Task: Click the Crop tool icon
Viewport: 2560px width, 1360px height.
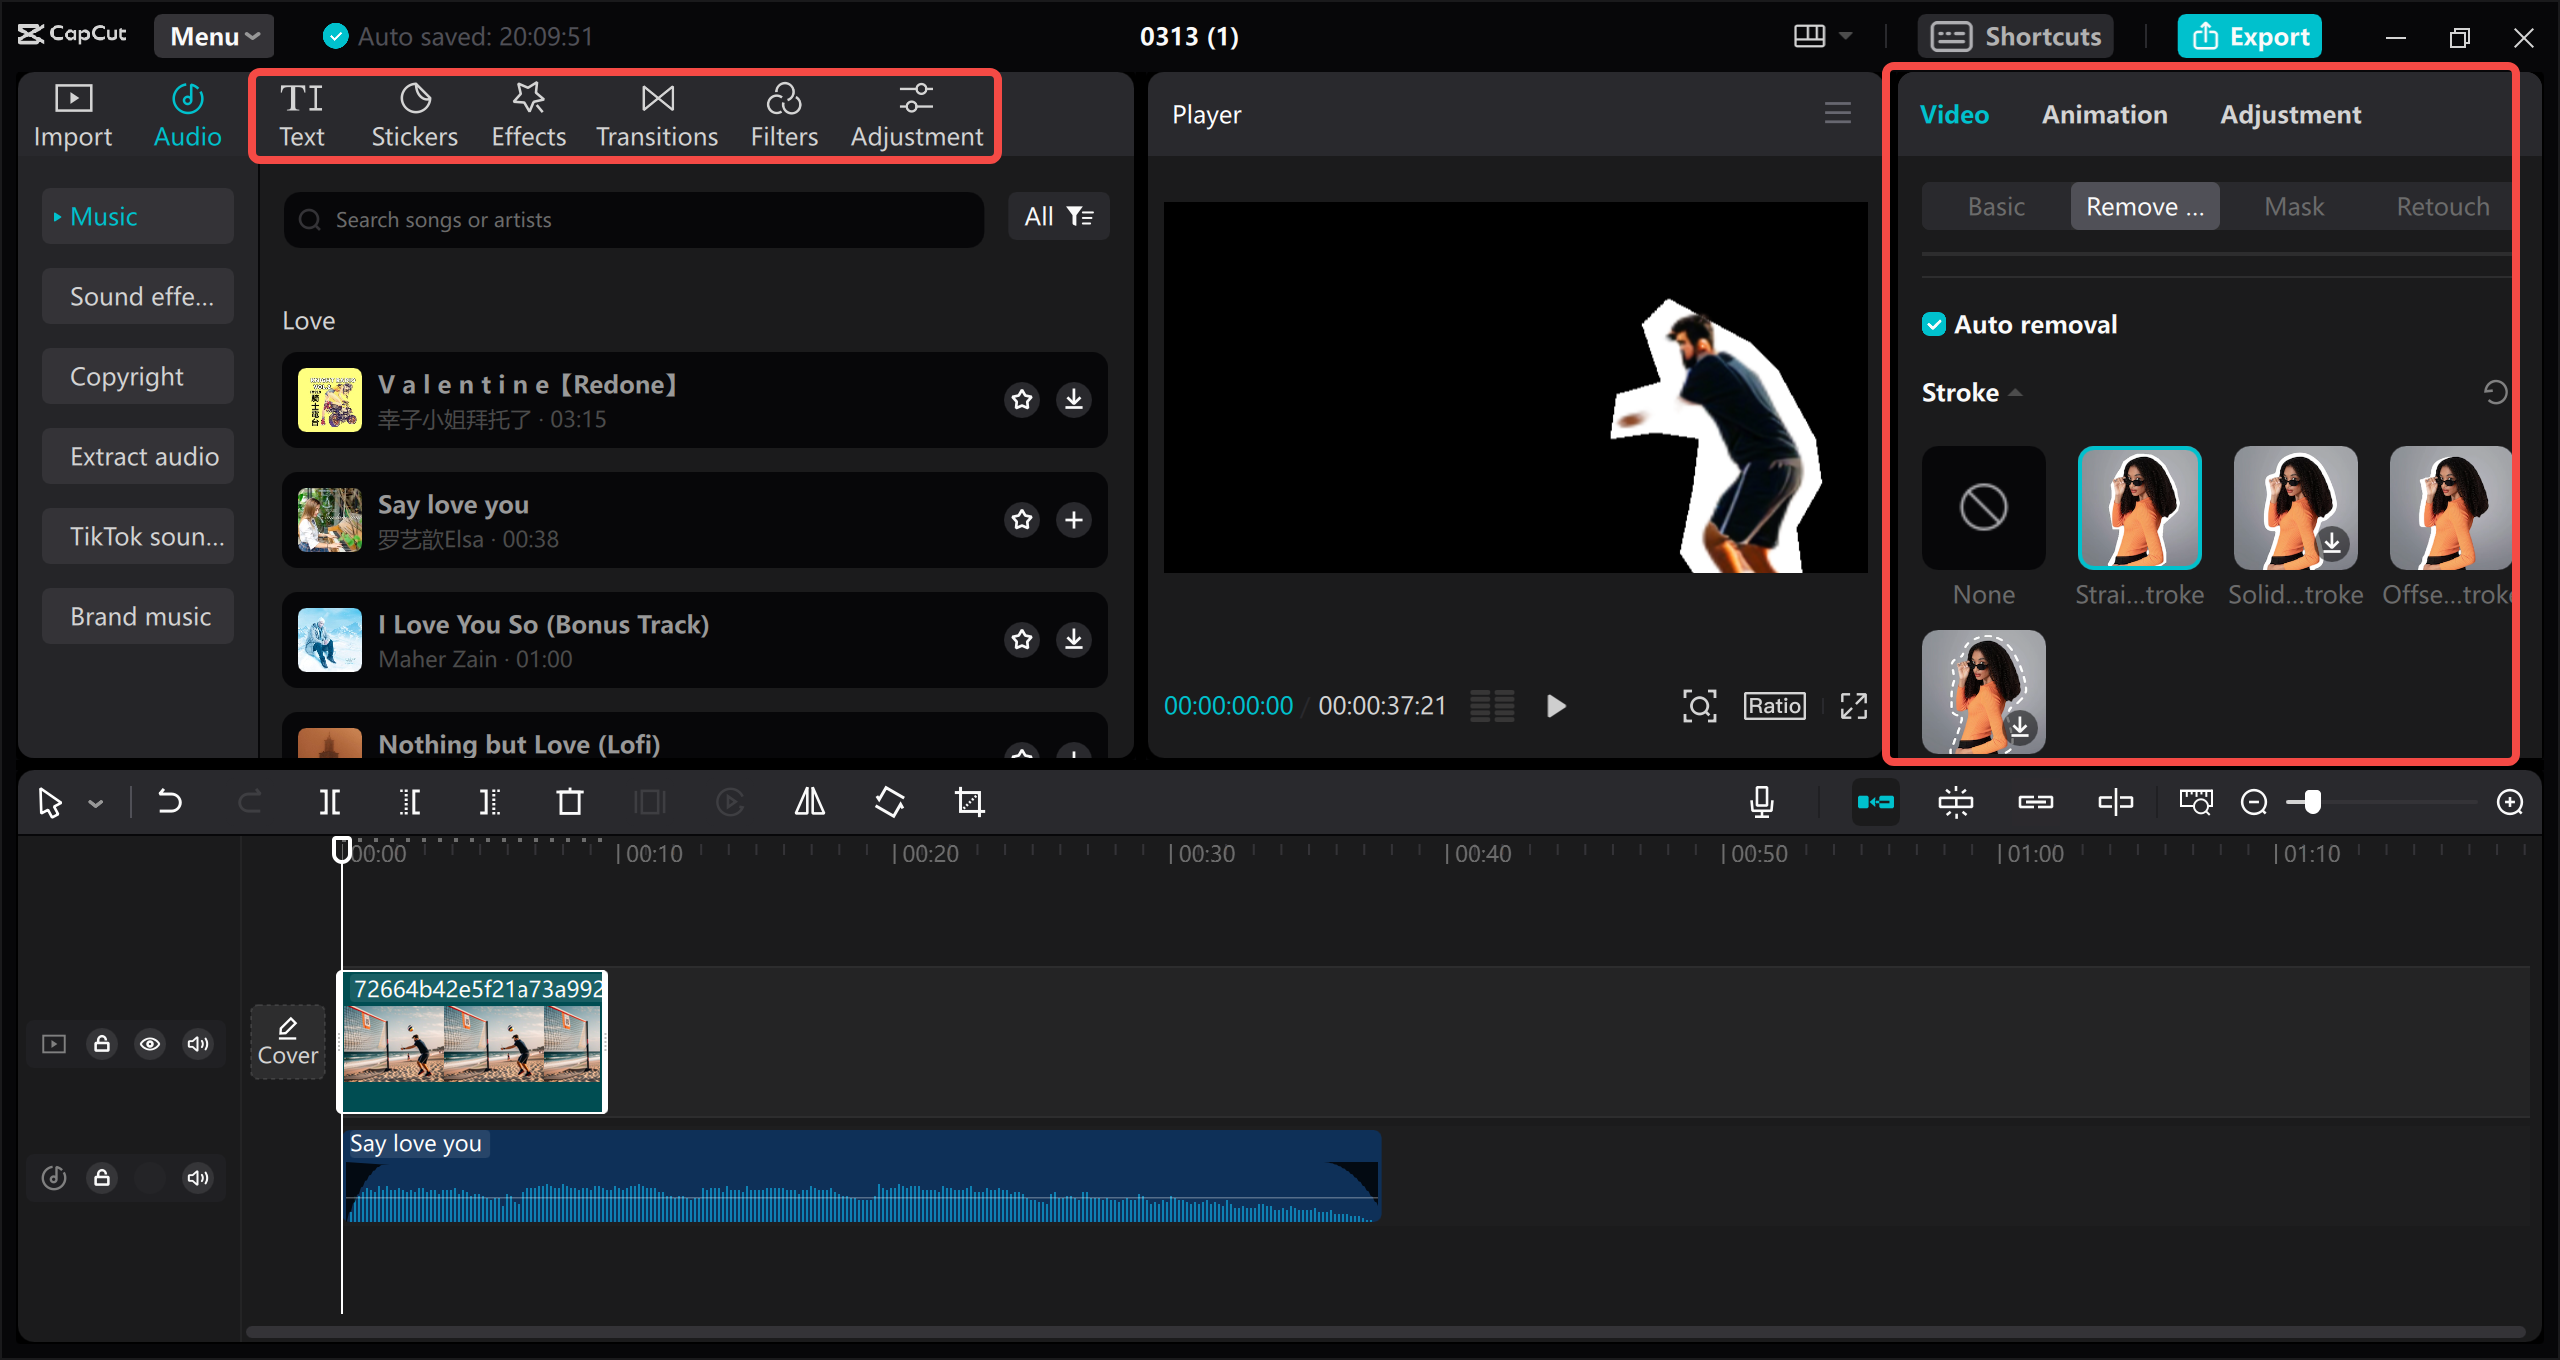Action: pyautogui.click(x=969, y=802)
